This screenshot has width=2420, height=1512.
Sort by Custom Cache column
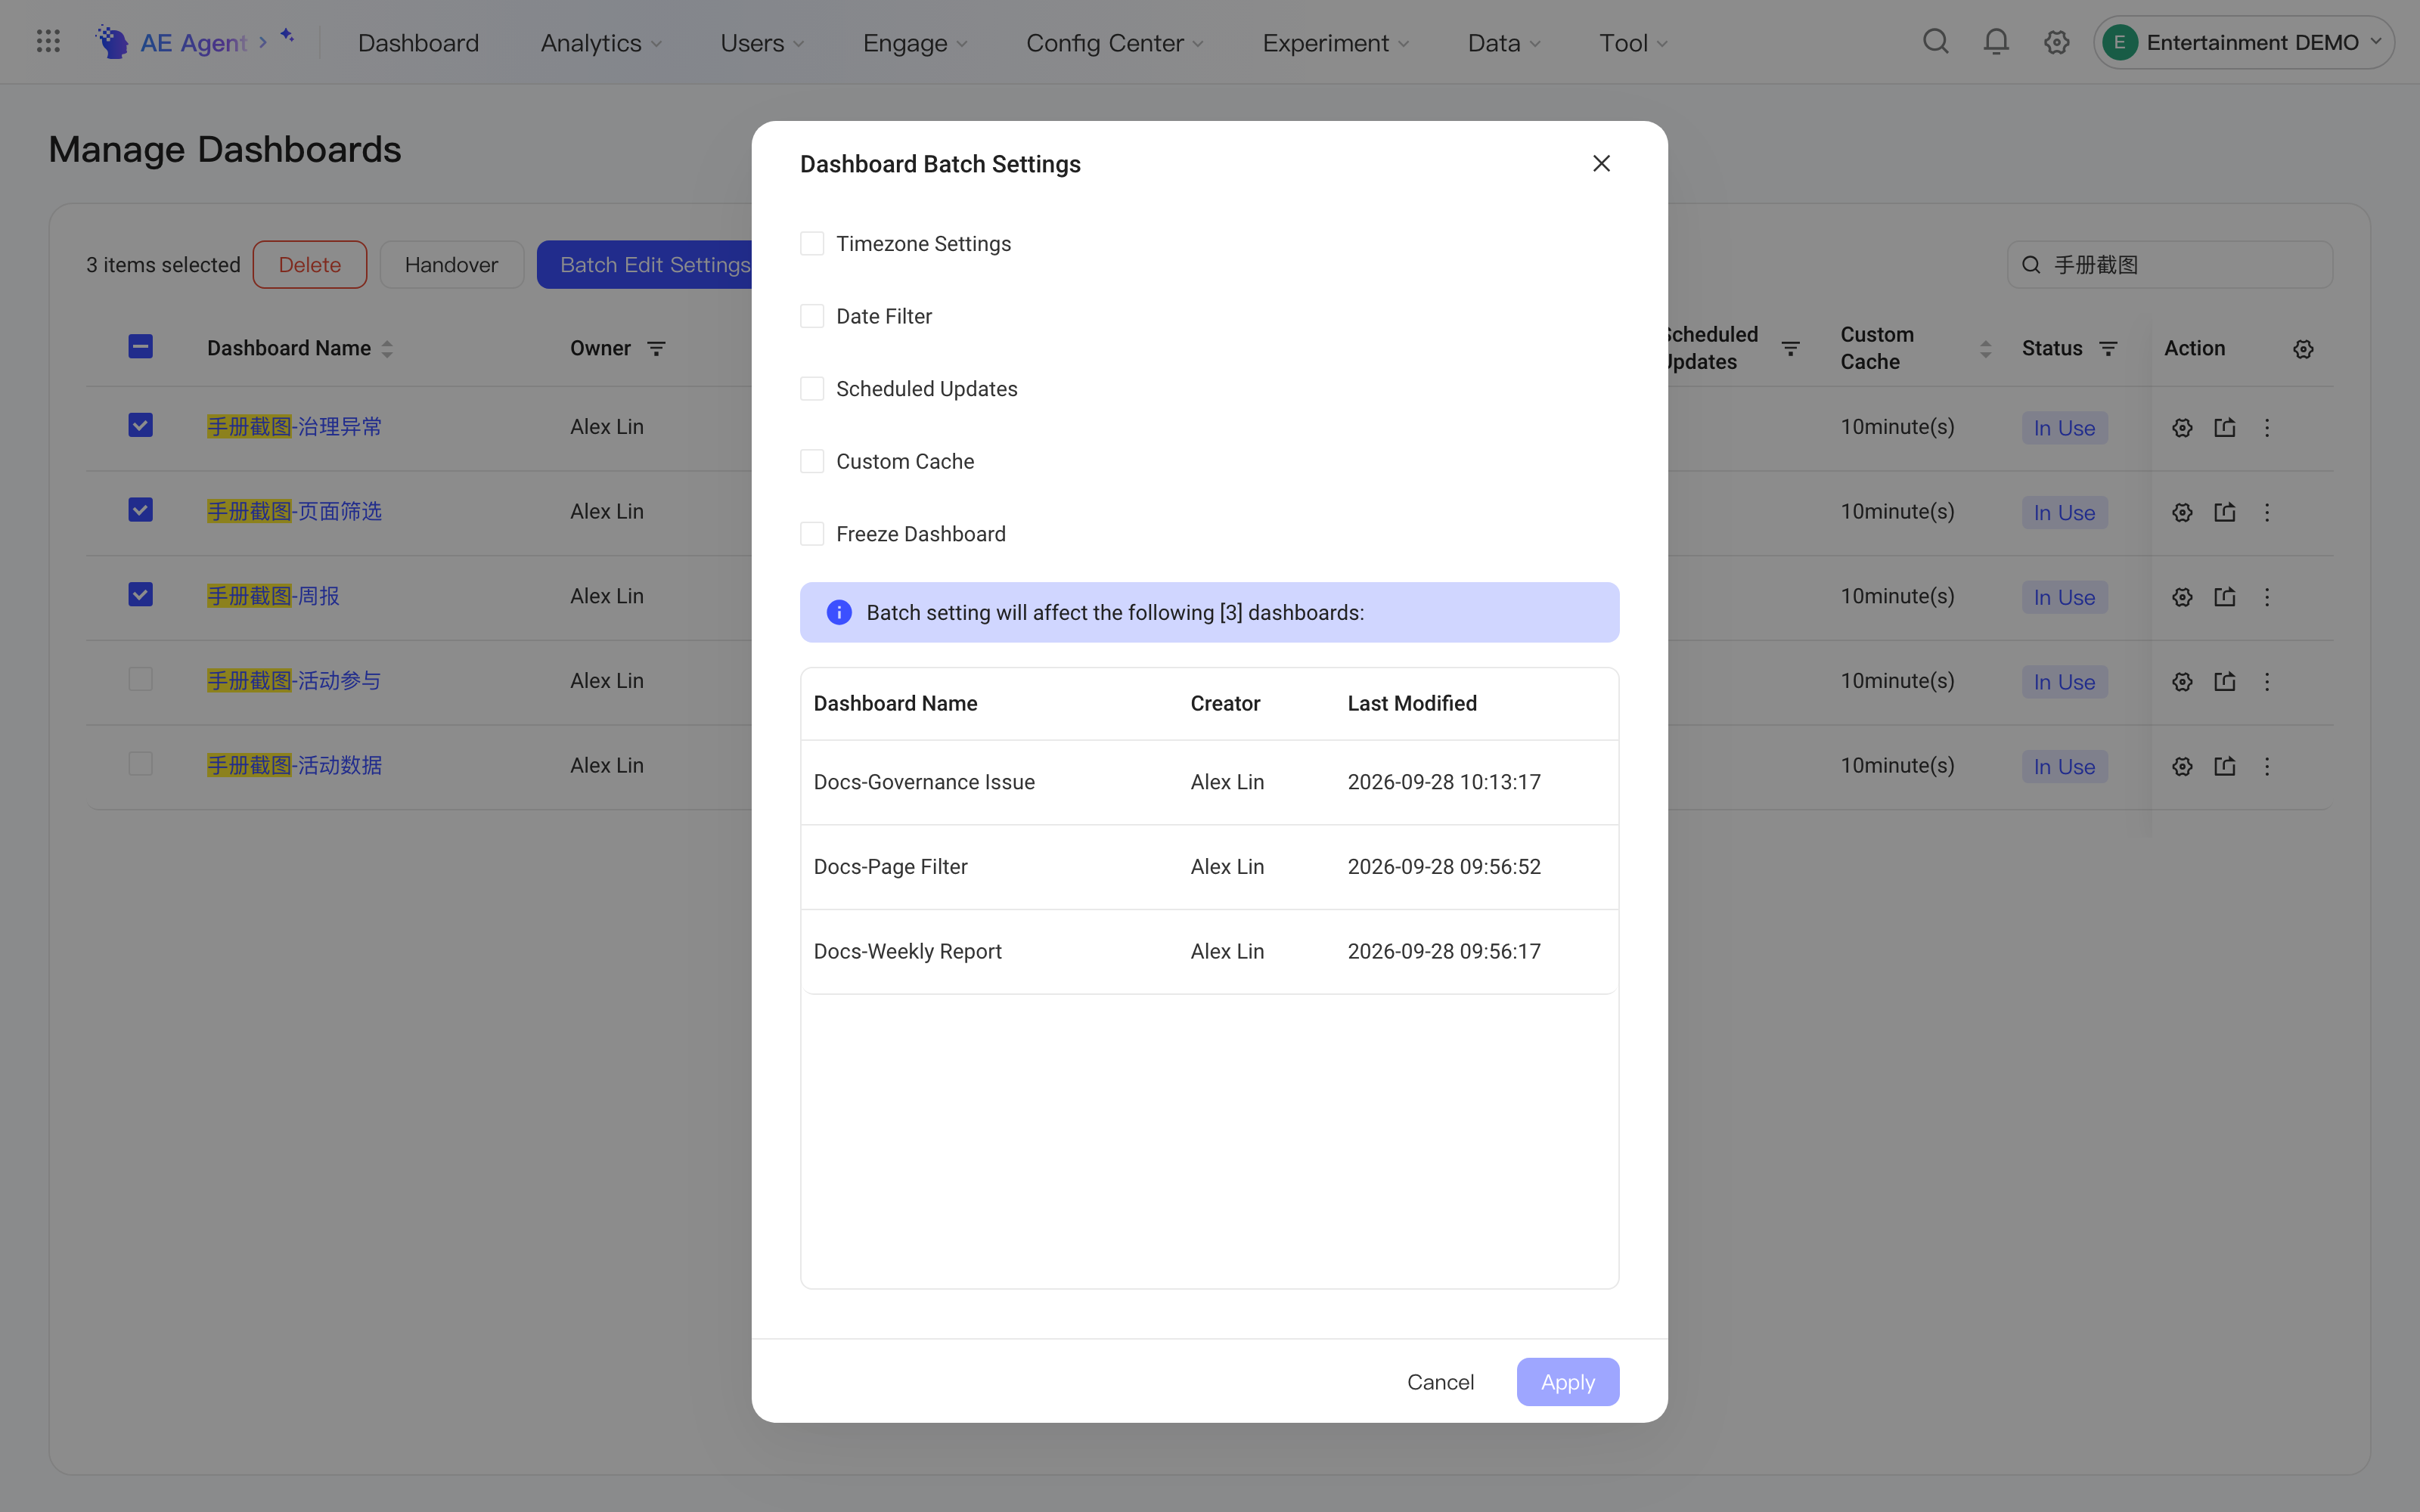point(1986,349)
